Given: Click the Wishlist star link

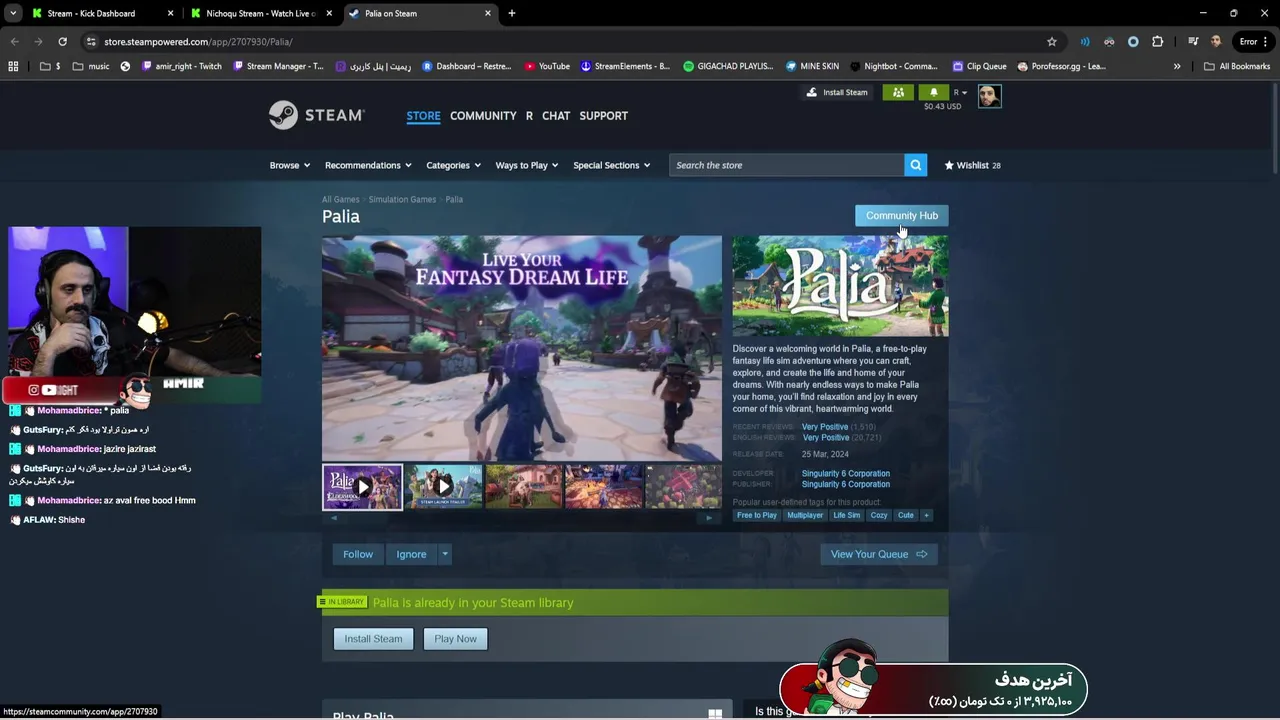Looking at the screenshot, I should 972,165.
